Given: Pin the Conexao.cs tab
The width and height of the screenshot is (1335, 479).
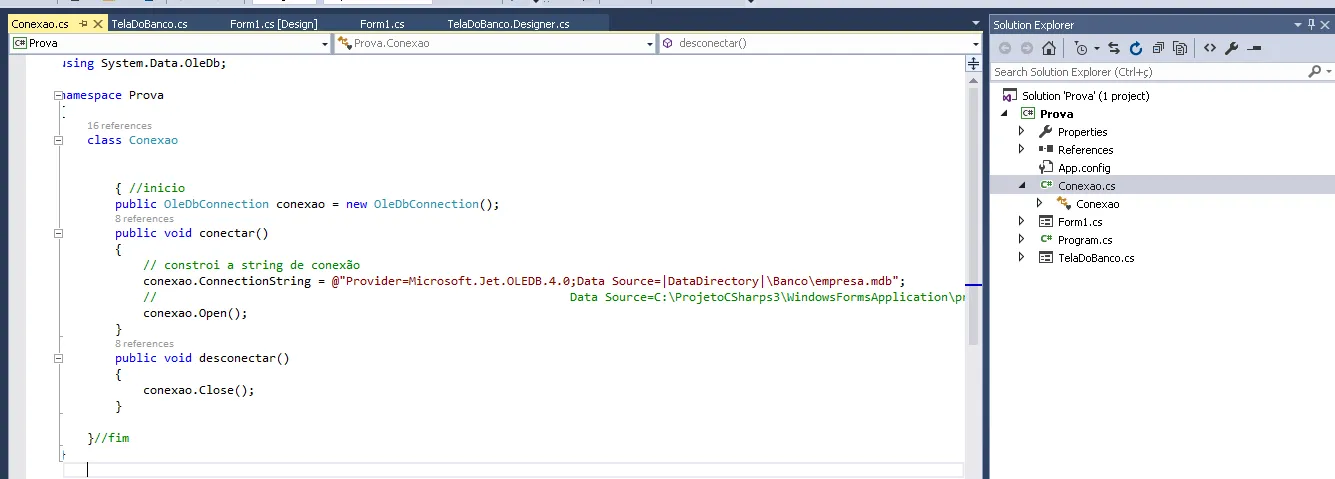Looking at the screenshot, I should pyautogui.click(x=81, y=23).
